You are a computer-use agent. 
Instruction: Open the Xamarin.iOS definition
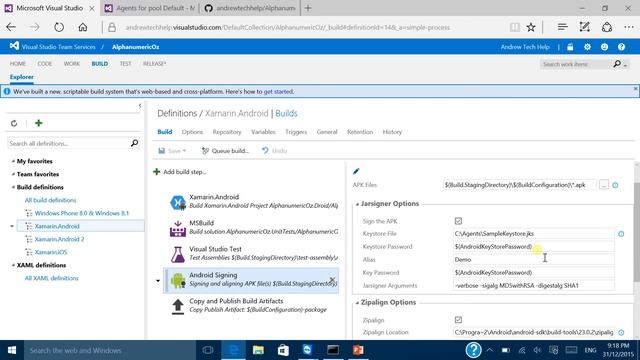point(51,252)
